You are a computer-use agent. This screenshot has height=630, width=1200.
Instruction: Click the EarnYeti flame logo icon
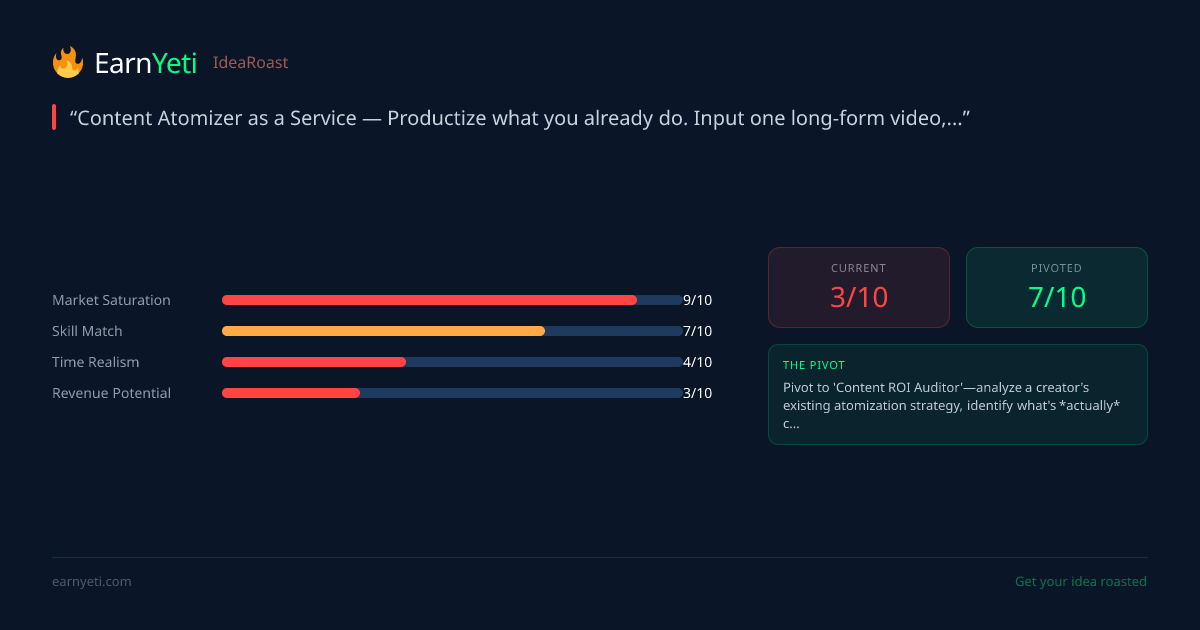(68, 62)
